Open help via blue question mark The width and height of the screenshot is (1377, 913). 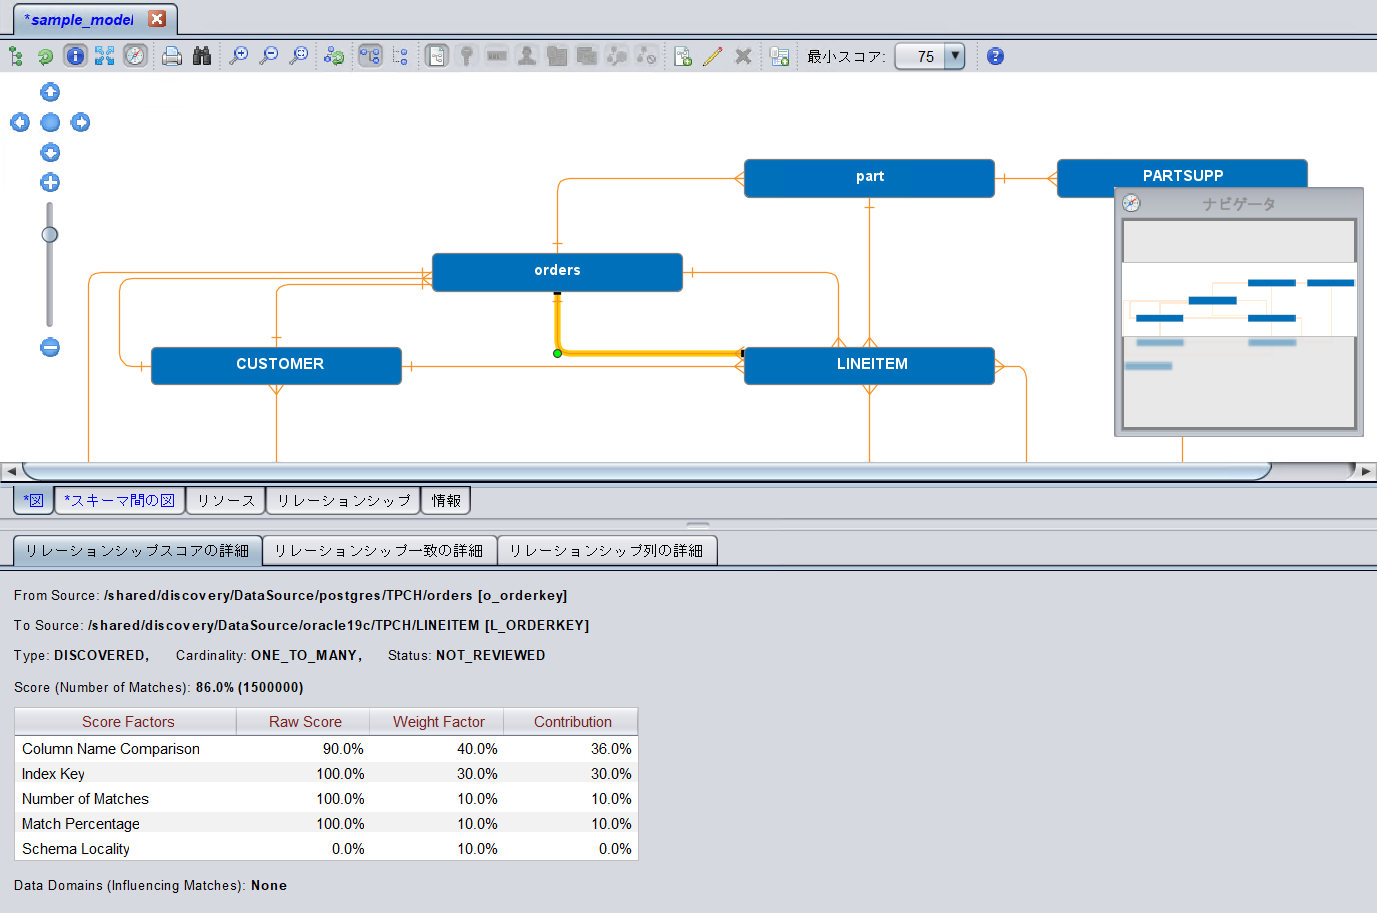[x=995, y=56]
